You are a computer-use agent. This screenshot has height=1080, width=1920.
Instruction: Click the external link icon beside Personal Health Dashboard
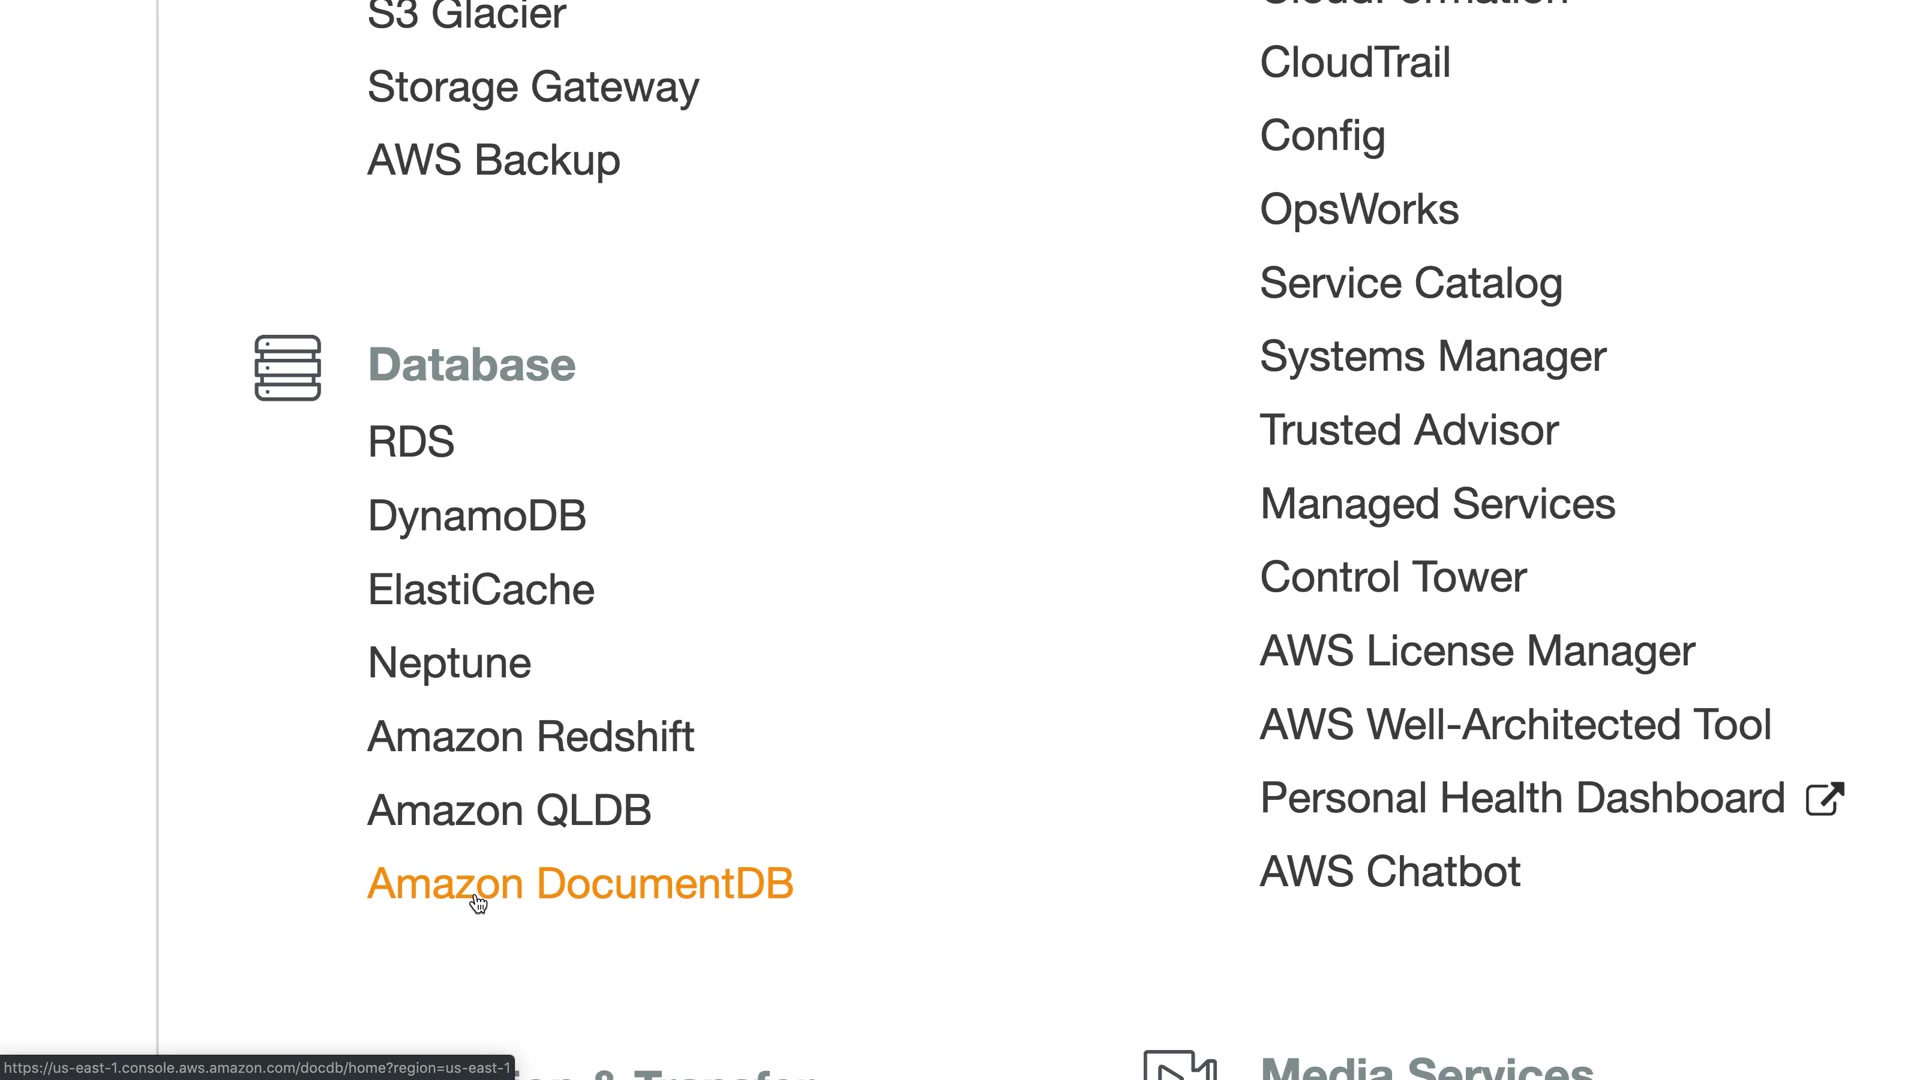pos(1824,799)
